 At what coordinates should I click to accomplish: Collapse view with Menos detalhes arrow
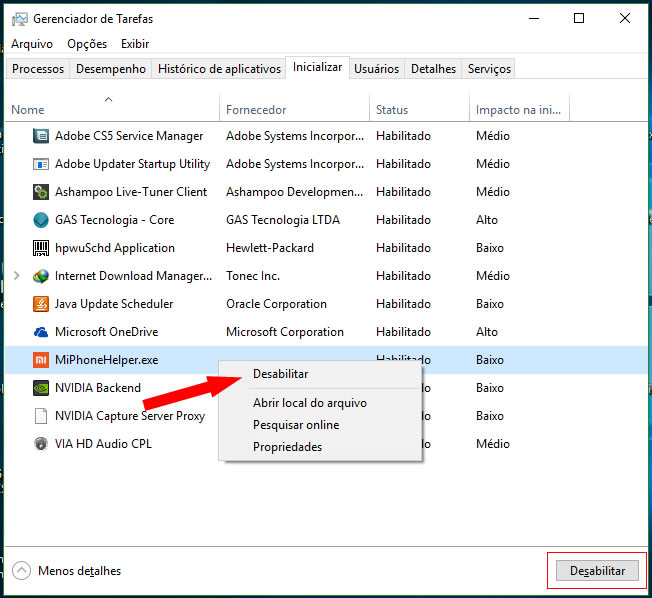click(21, 571)
